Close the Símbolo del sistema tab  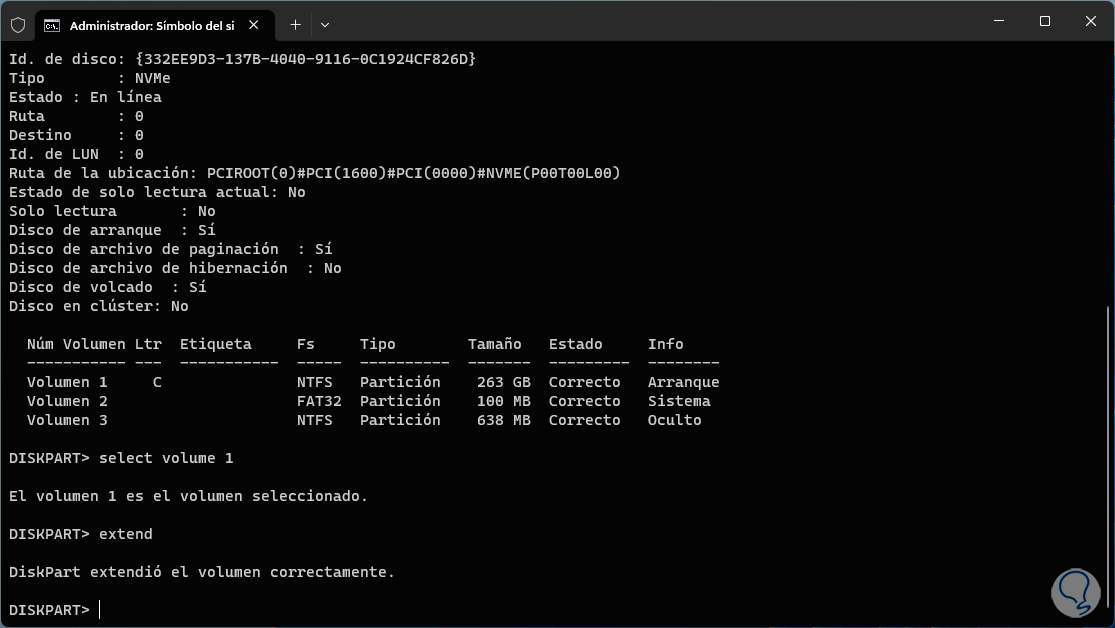tap(255, 24)
